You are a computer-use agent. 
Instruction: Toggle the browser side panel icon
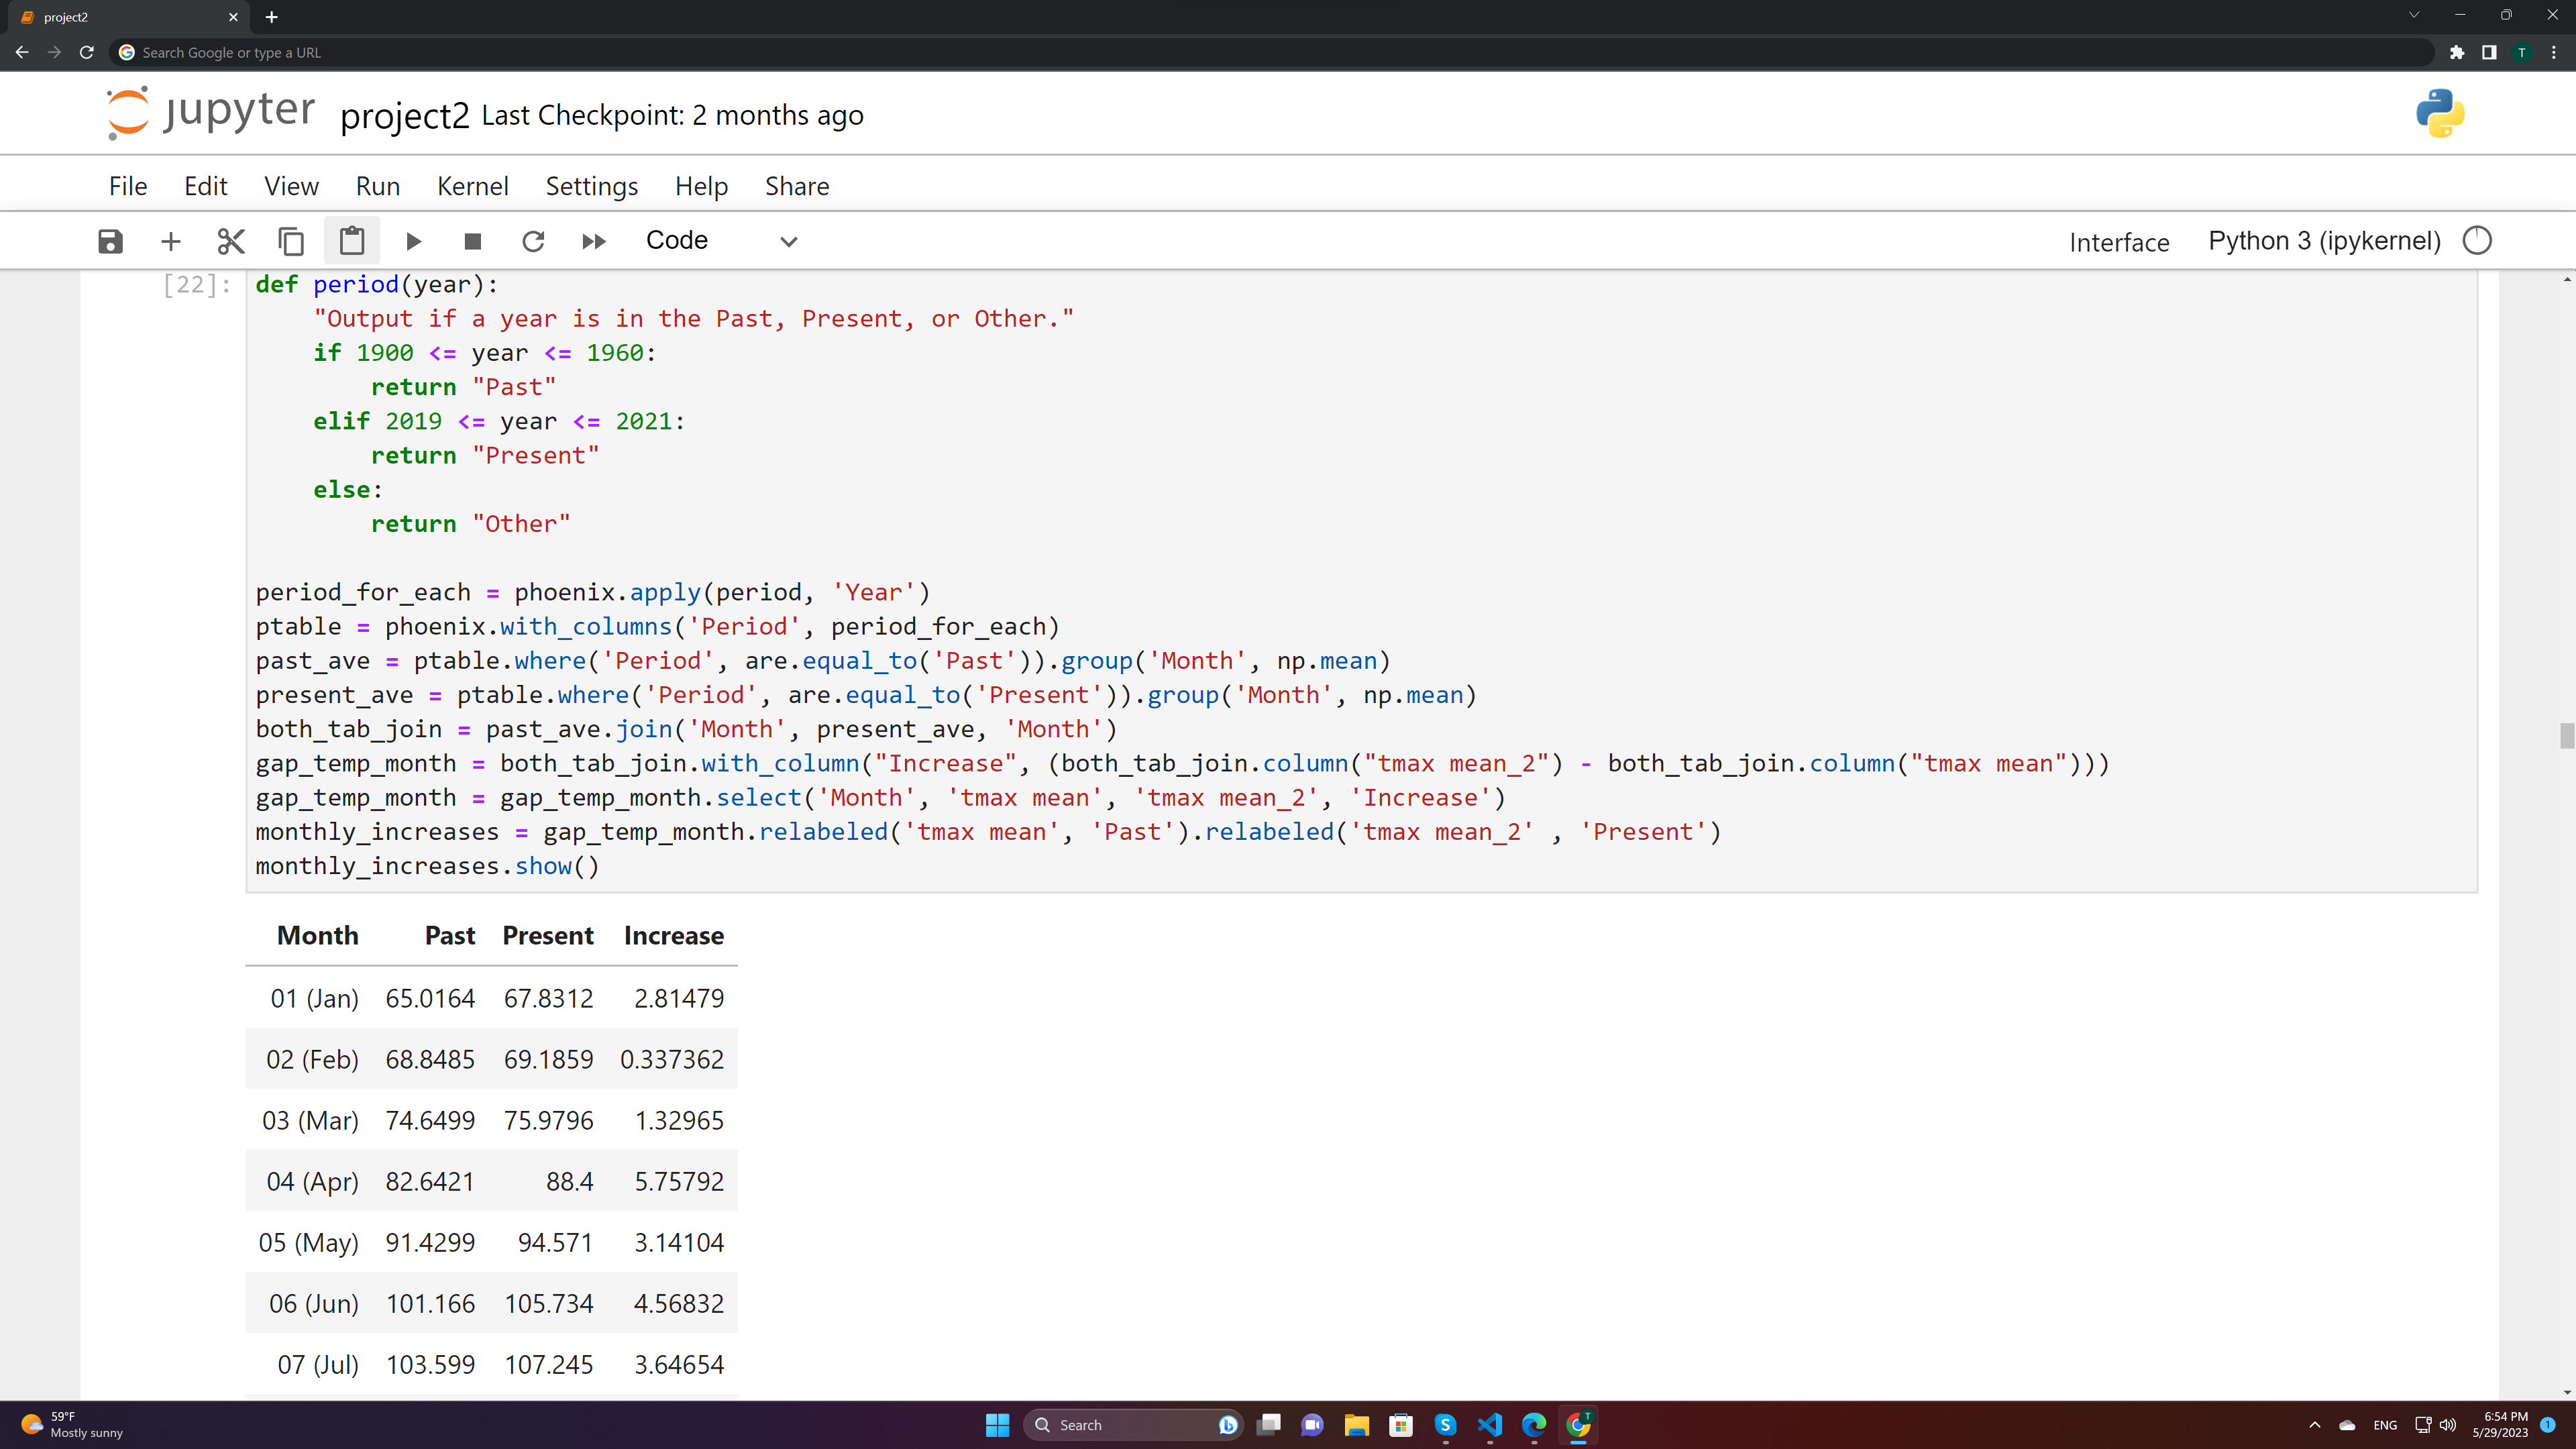pos(2489,52)
